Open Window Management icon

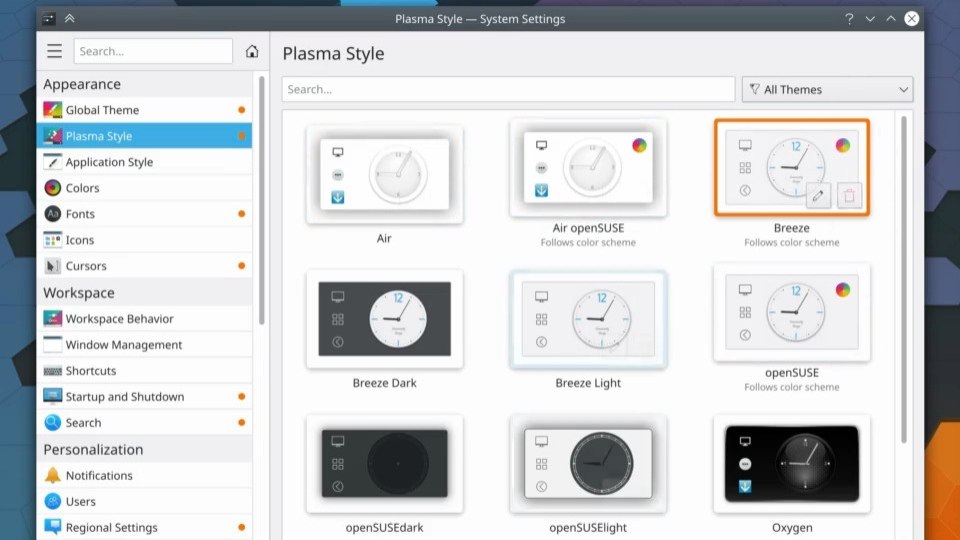point(53,345)
